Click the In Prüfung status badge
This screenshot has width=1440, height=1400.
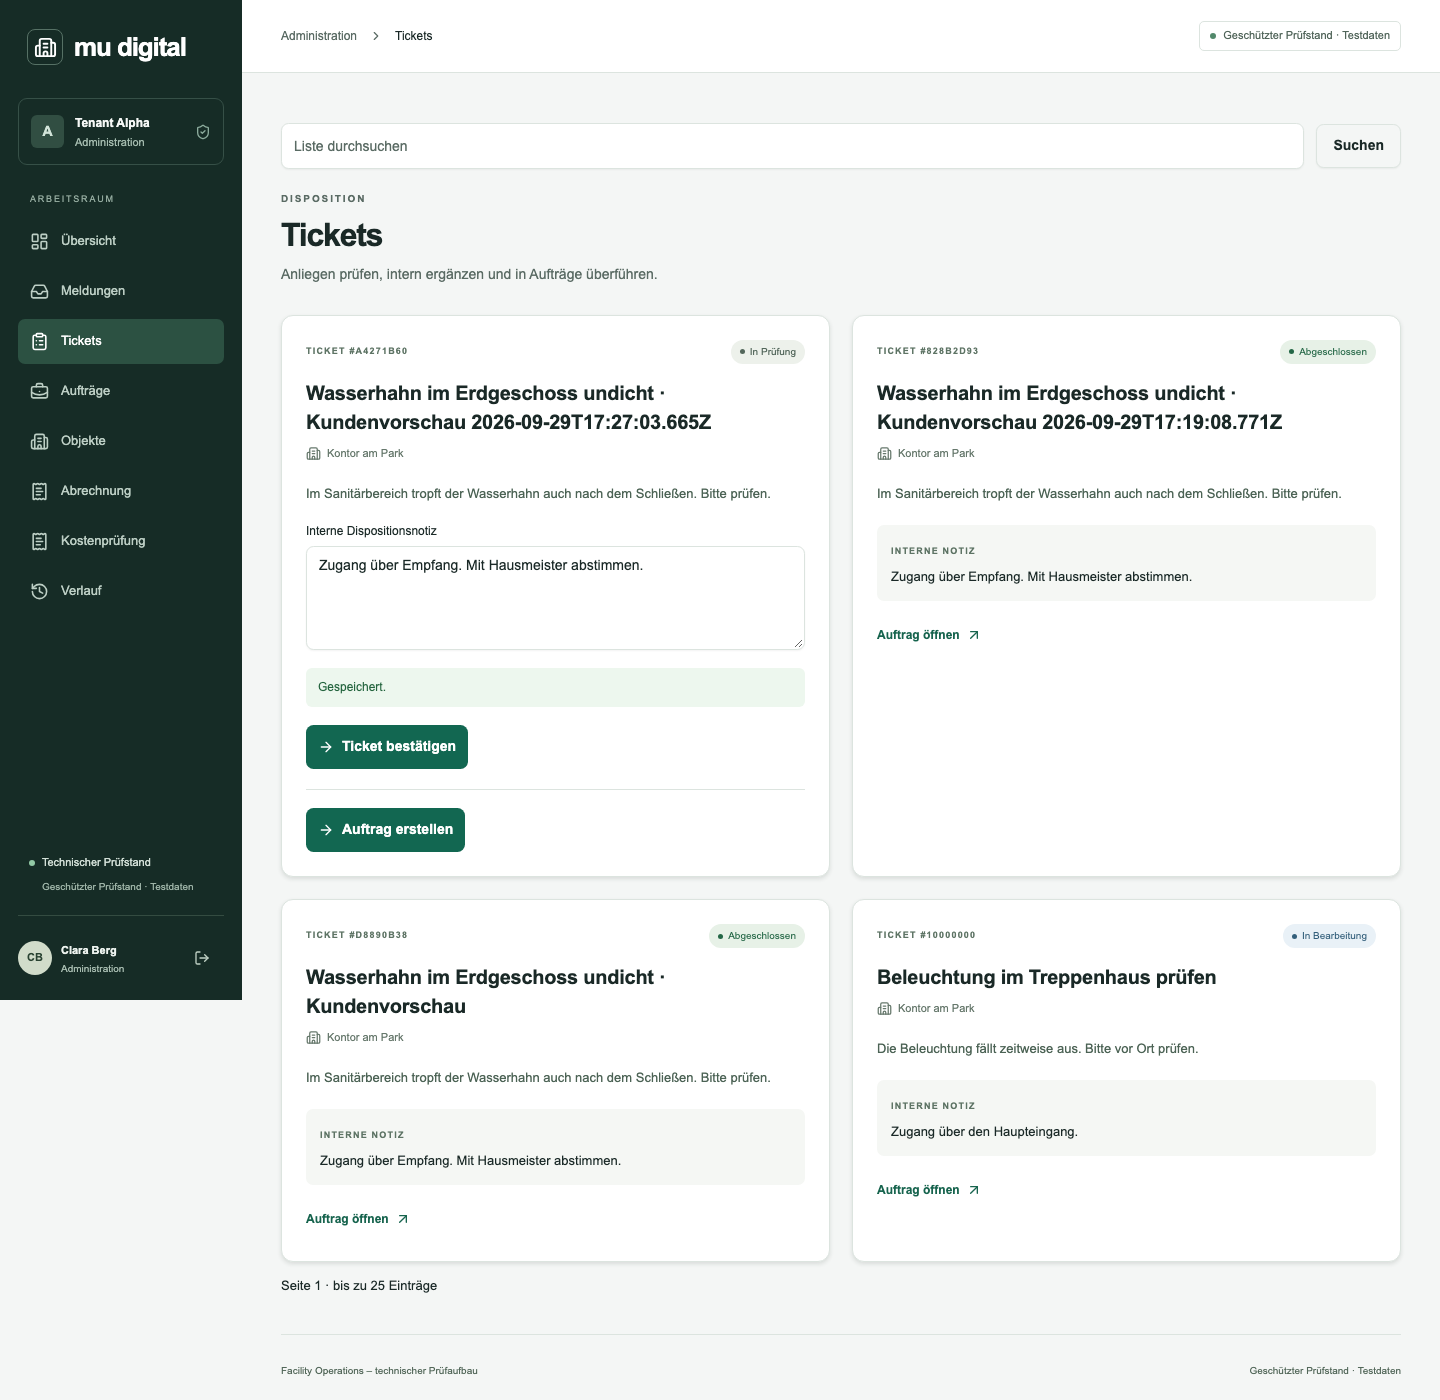click(768, 352)
